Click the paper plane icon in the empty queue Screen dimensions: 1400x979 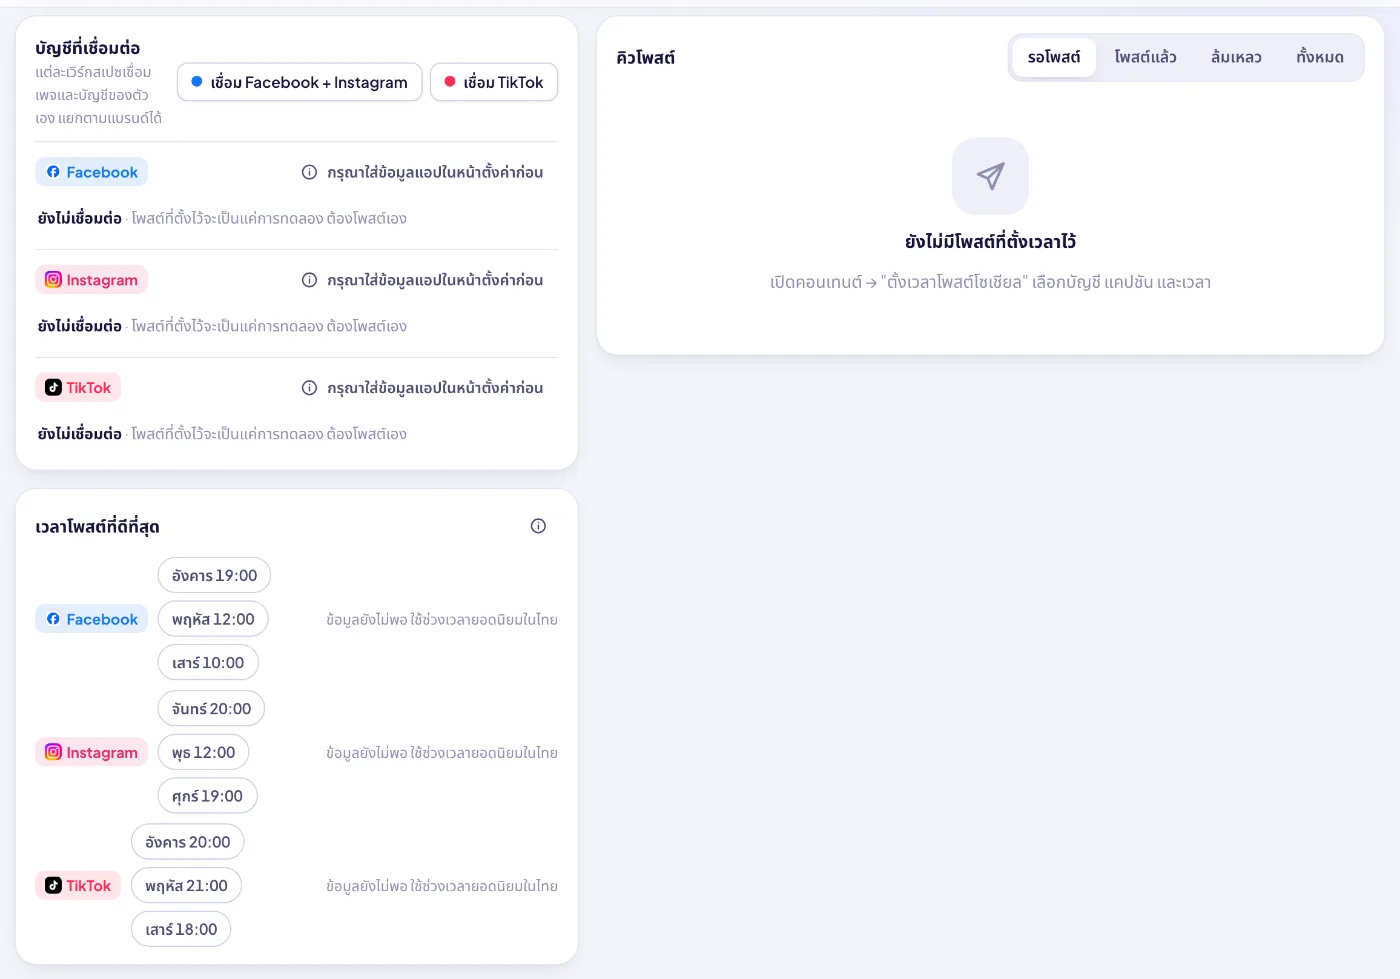[x=990, y=176]
